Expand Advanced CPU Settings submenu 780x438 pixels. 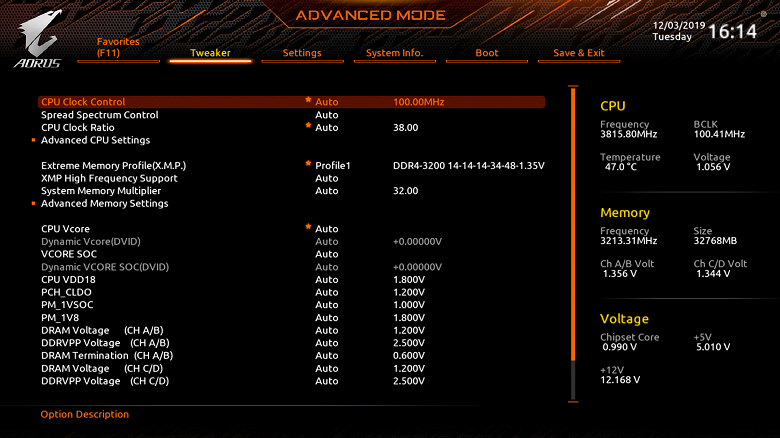coord(95,140)
